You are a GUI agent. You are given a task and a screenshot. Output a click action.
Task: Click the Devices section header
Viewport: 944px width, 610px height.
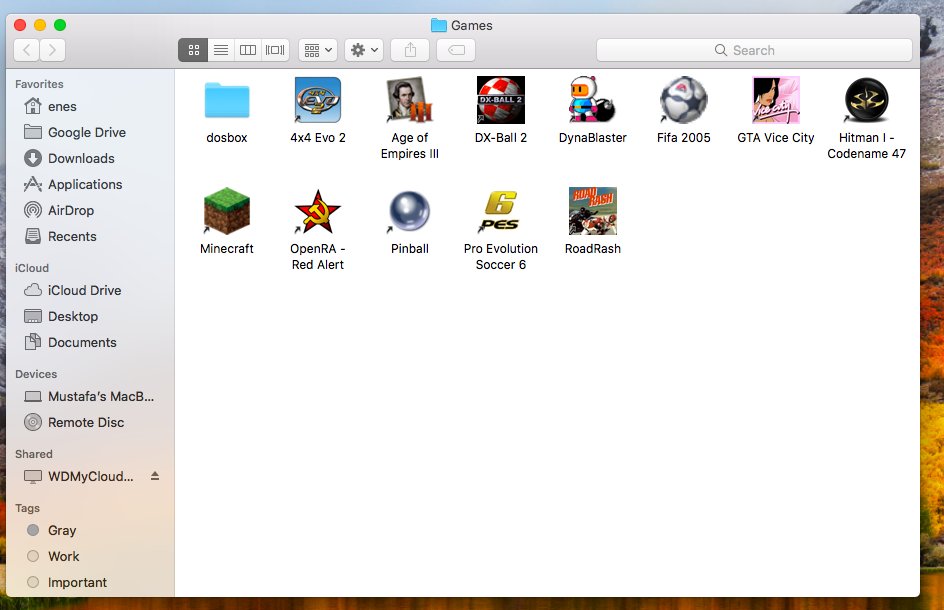click(36, 374)
